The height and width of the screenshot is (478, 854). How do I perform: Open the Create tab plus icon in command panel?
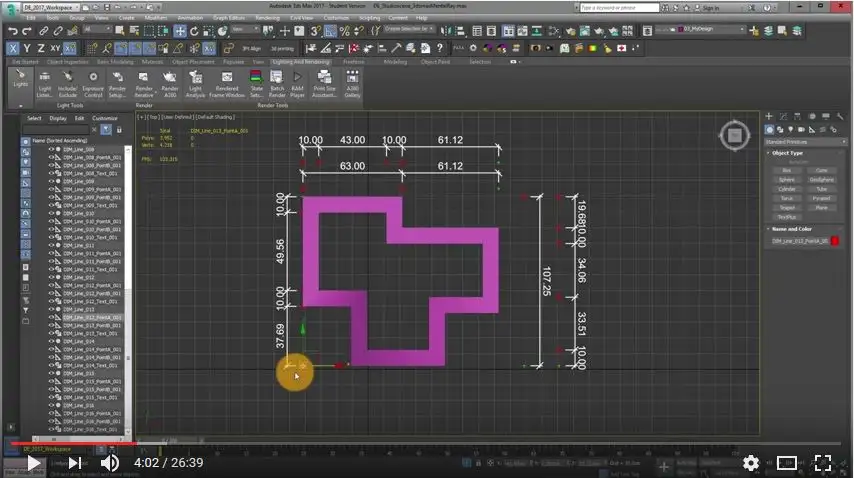tap(769, 116)
